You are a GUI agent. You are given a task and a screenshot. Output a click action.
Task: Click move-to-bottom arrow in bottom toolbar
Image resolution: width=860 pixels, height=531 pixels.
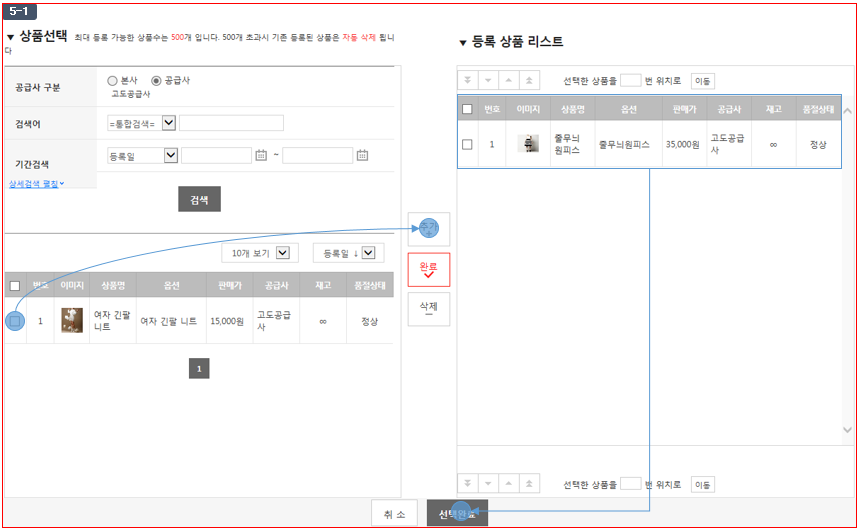pyautogui.click(x=467, y=484)
